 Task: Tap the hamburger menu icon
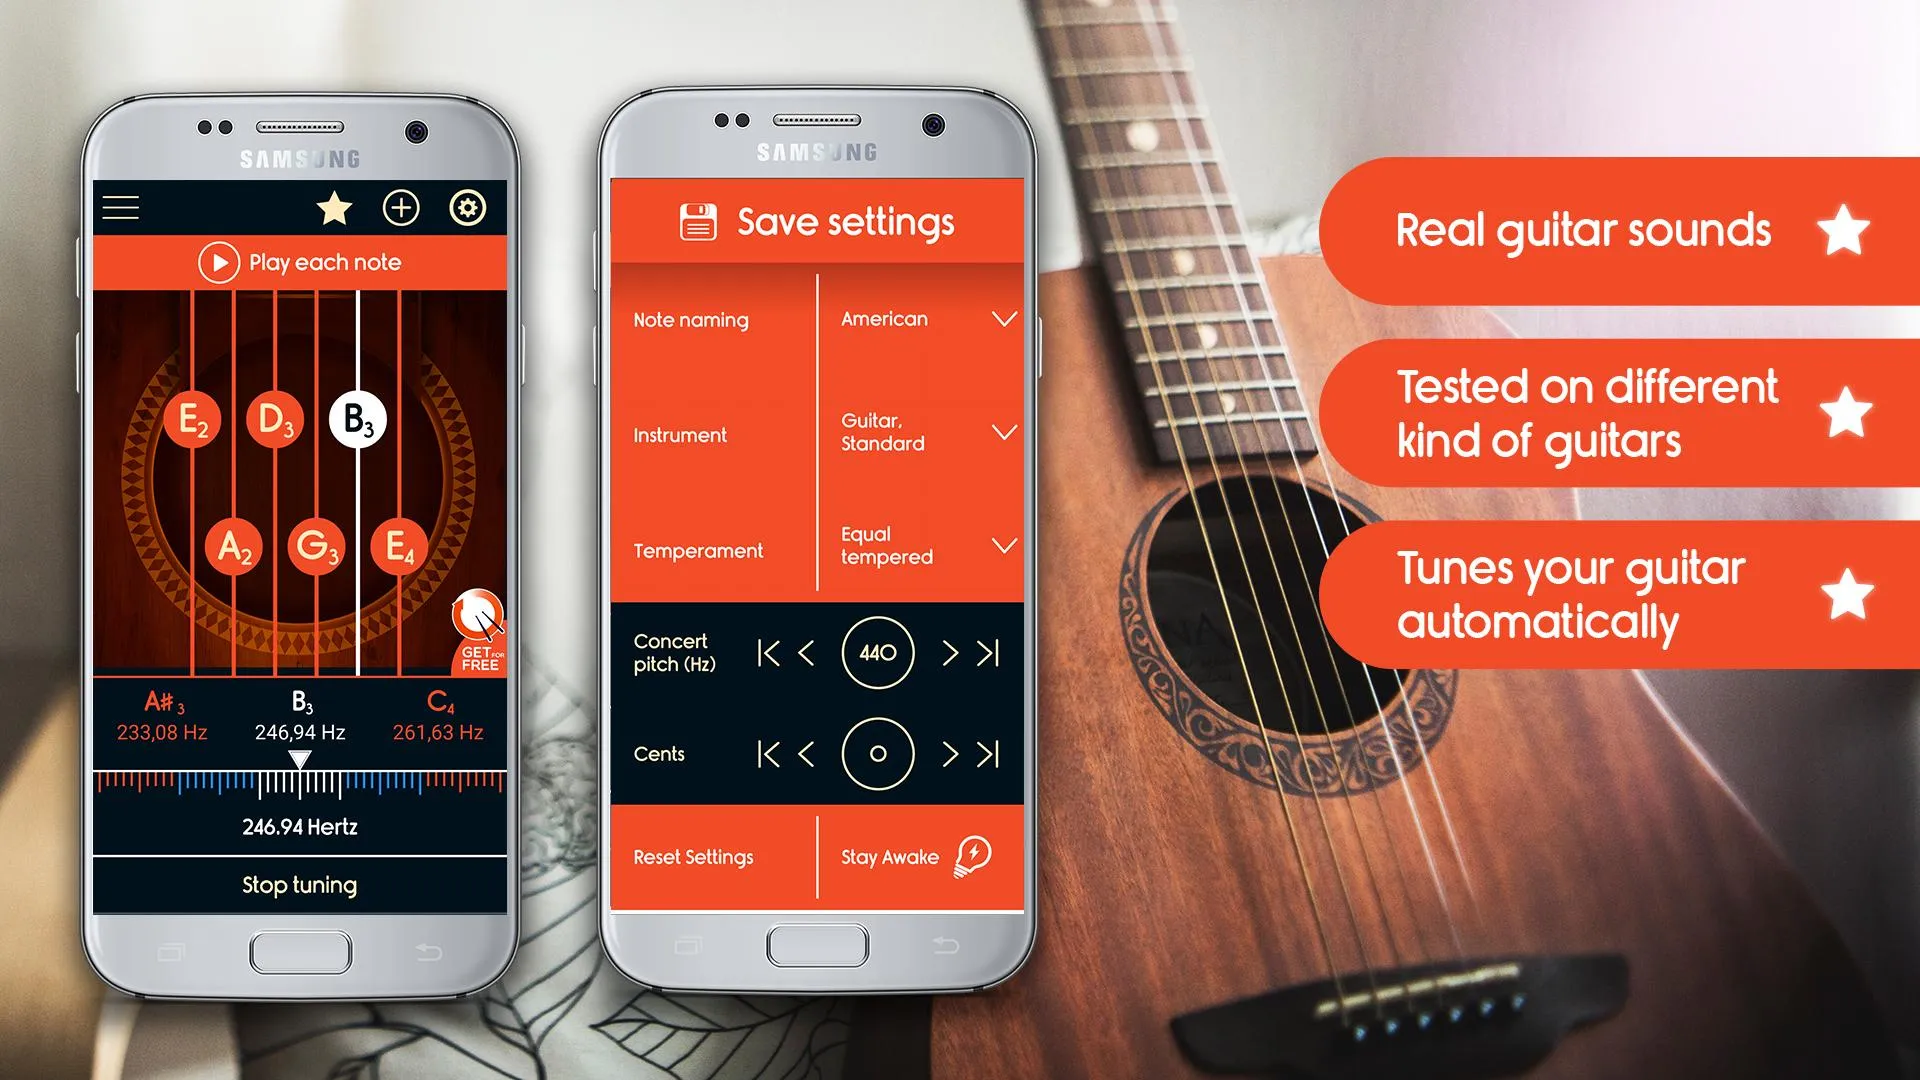124,208
